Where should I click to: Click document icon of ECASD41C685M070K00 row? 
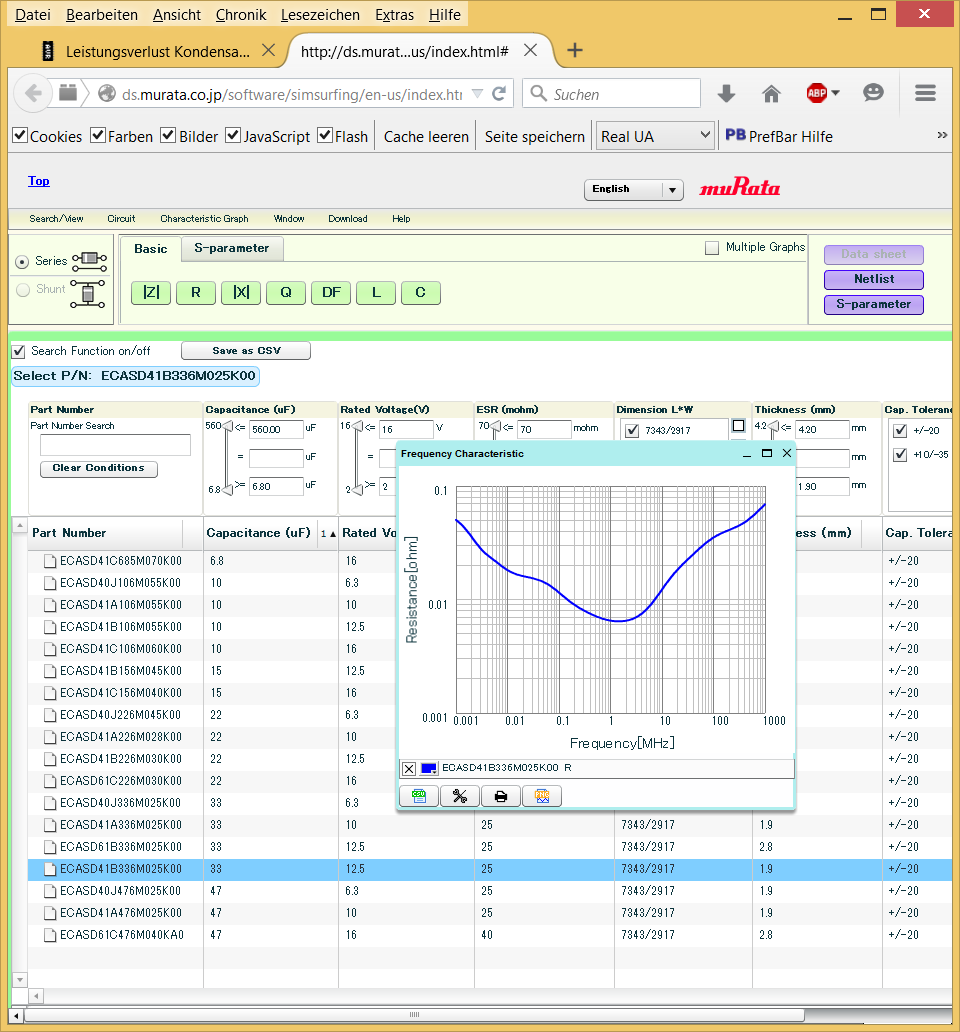(49, 561)
